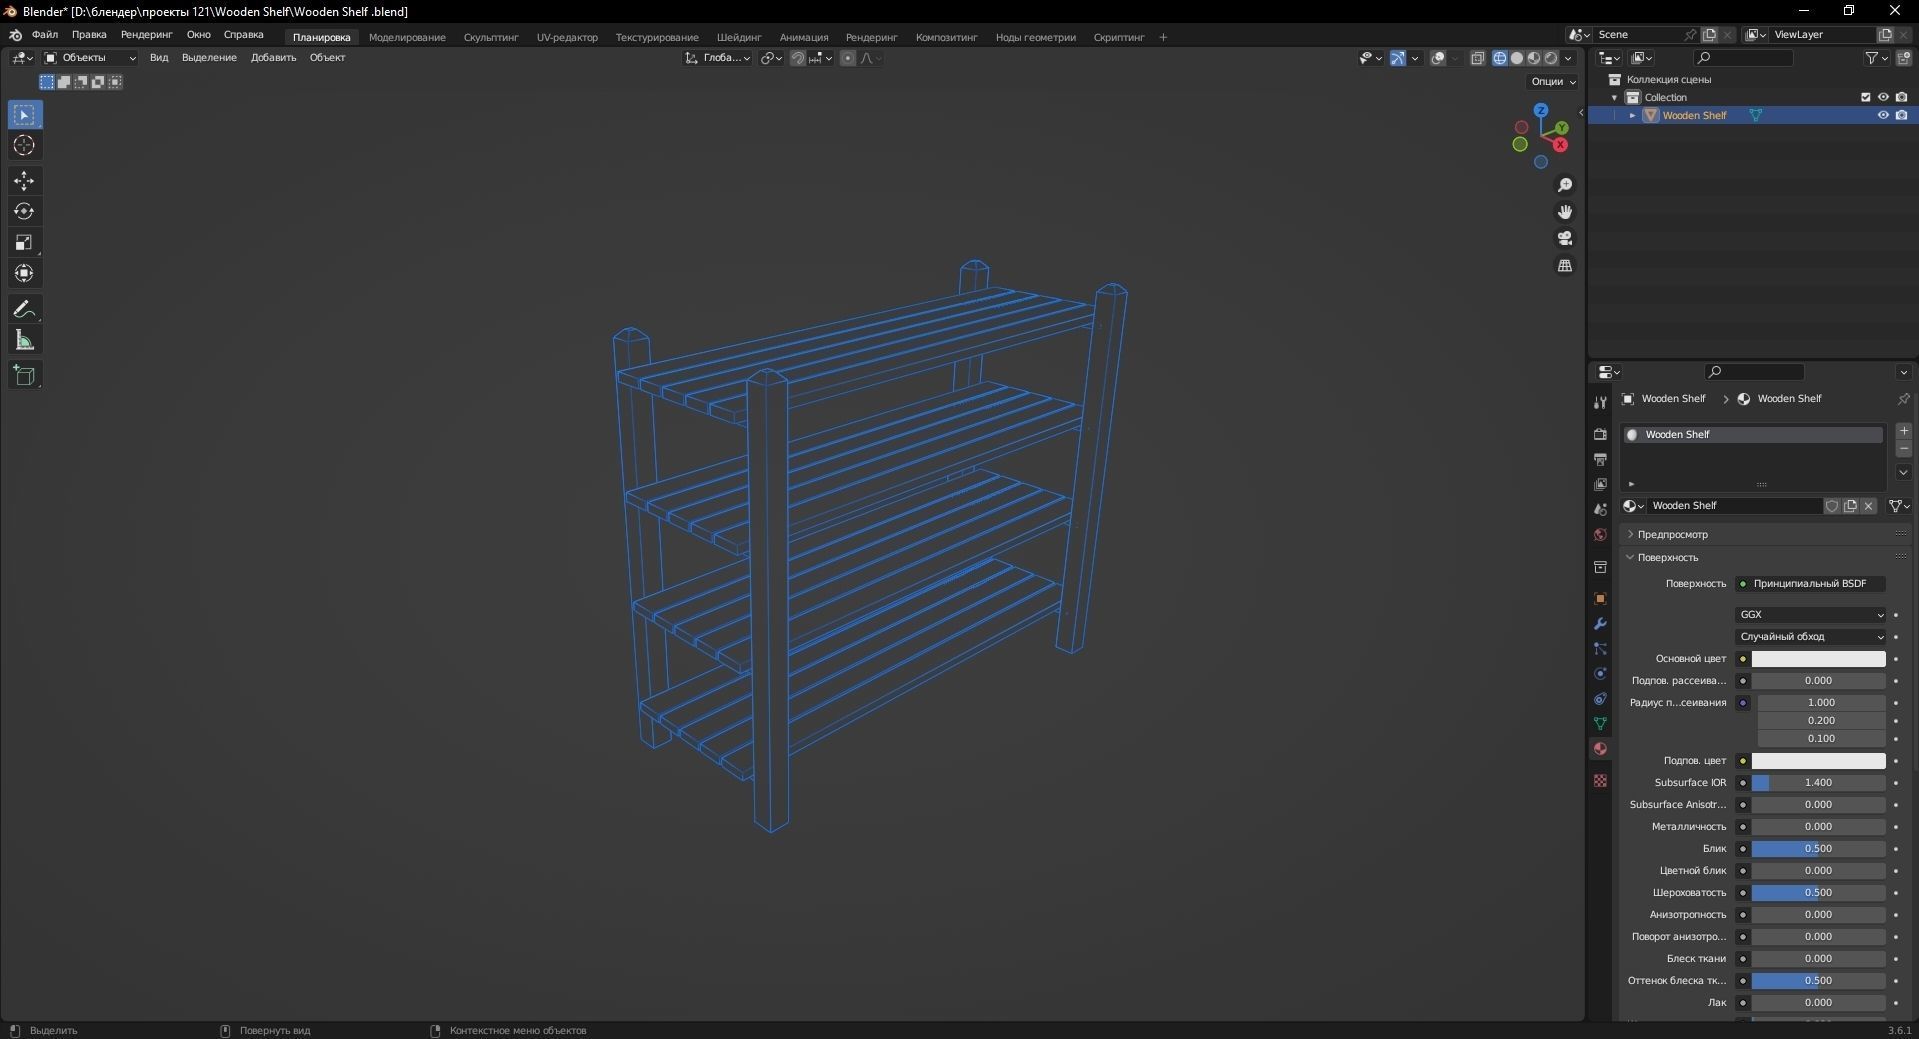Choose the Add Cube tool
The height and width of the screenshot is (1039, 1919).
pos(24,375)
